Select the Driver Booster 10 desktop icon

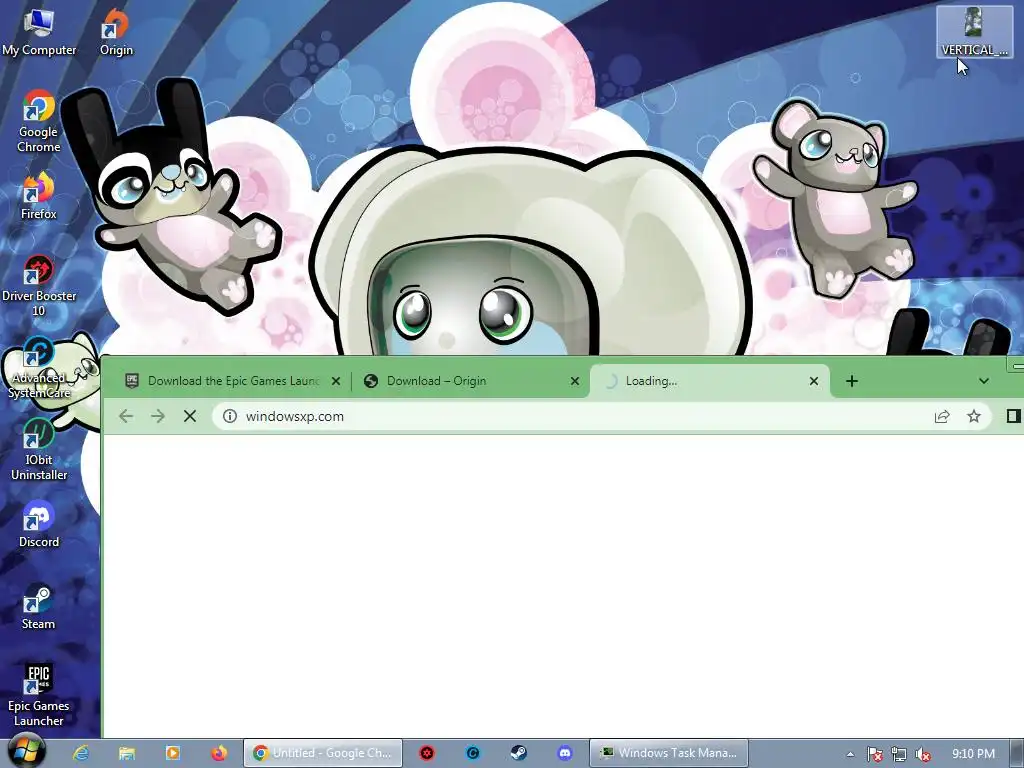point(39,286)
